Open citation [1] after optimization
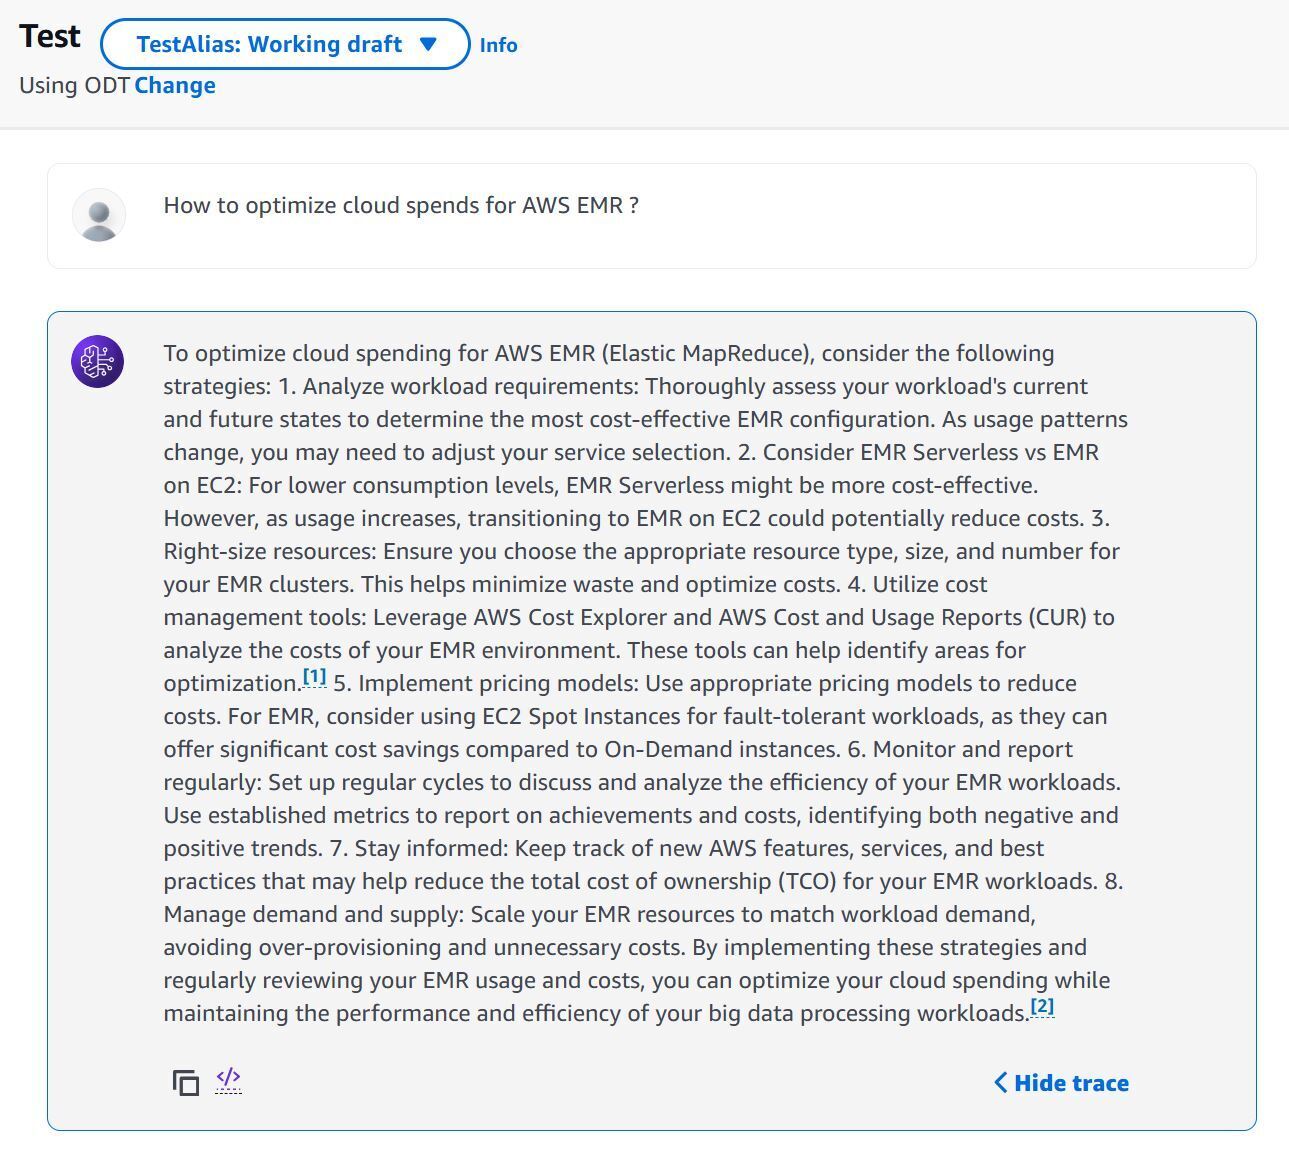 point(315,677)
